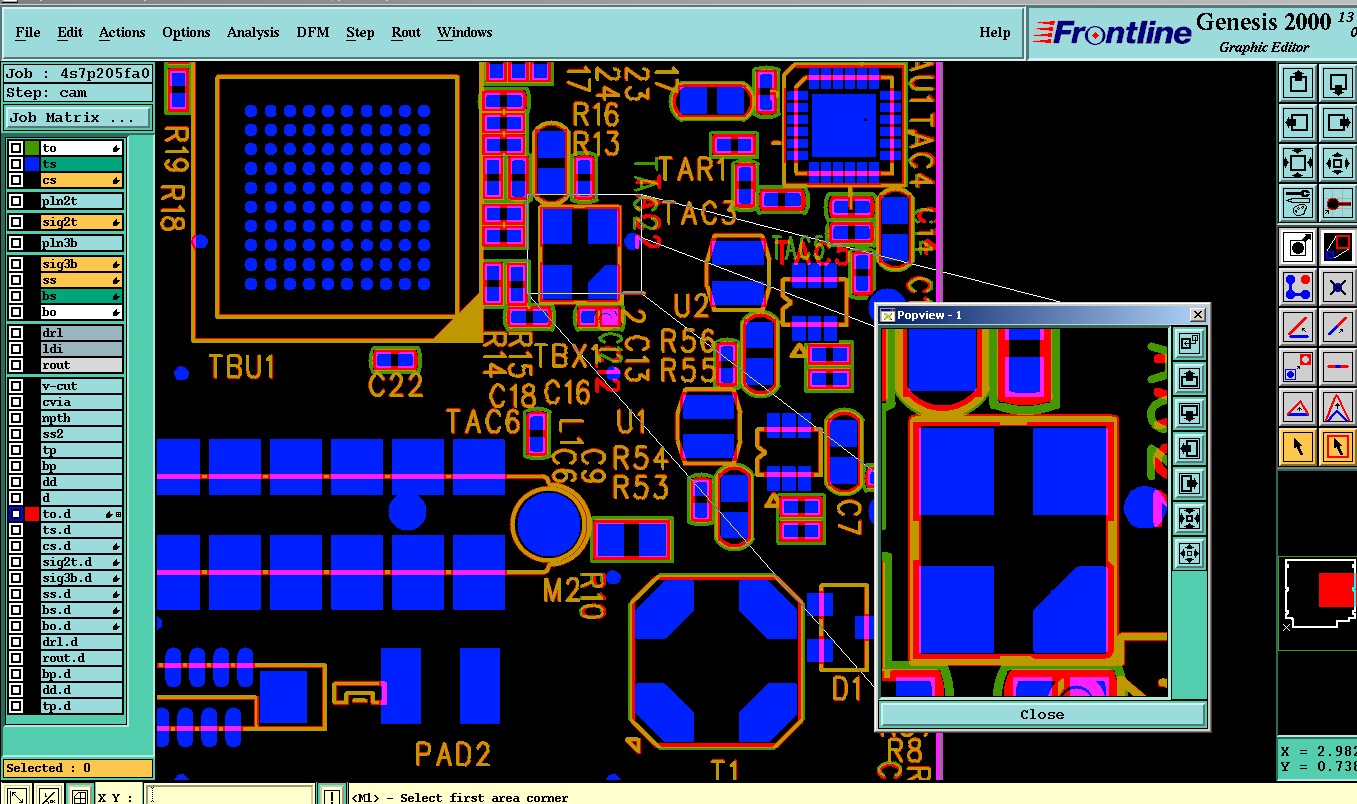1357x804 pixels.
Task: Toggle display checkbox for layer 'cs'
Action: click(16, 180)
